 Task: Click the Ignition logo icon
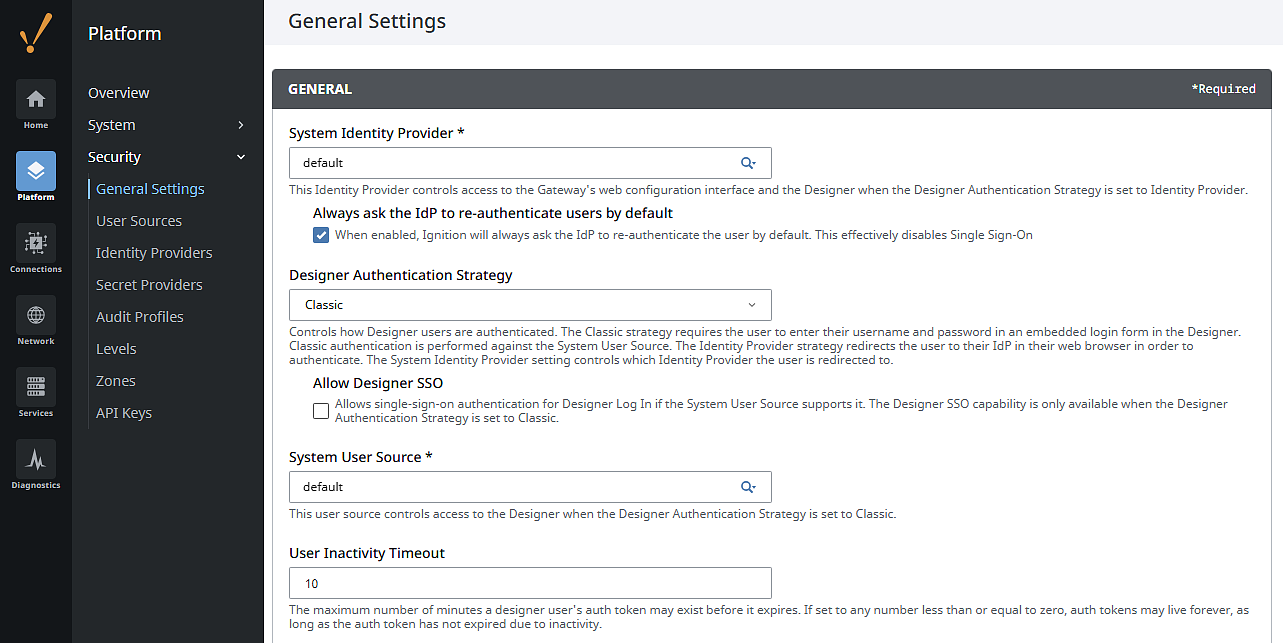click(x=36, y=33)
